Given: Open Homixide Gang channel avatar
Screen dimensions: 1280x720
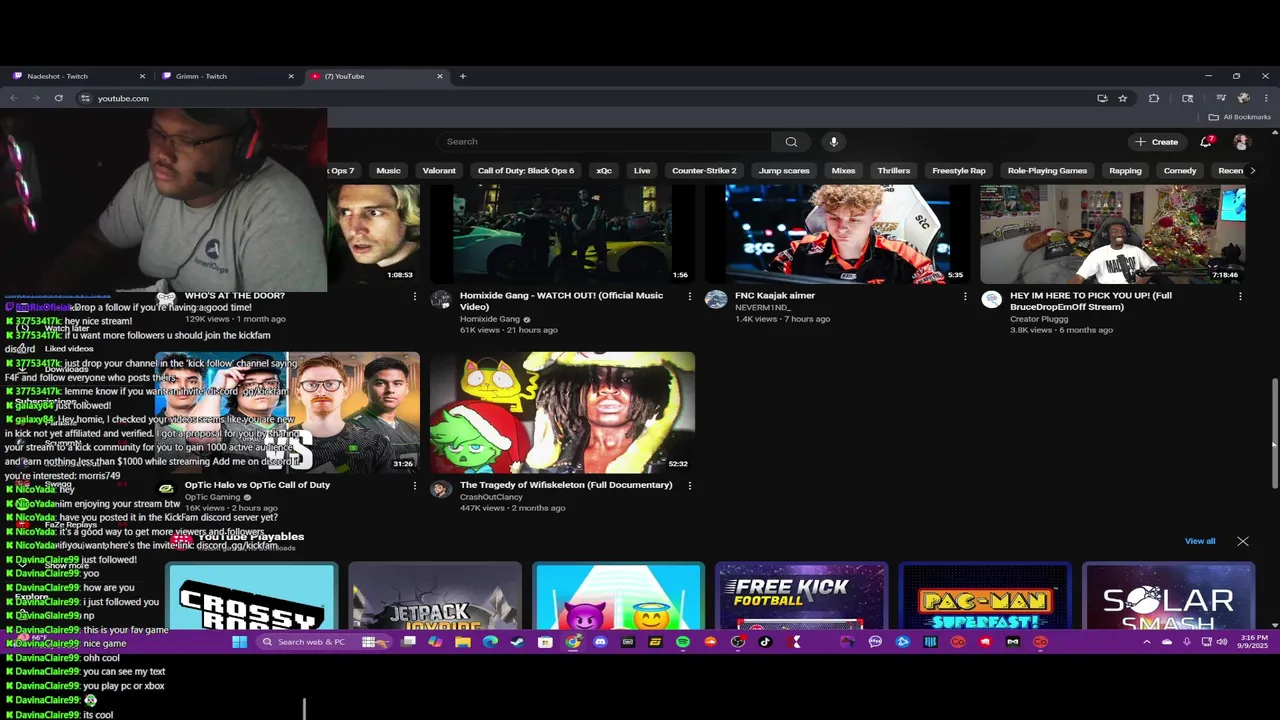Looking at the screenshot, I should click(441, 300).
